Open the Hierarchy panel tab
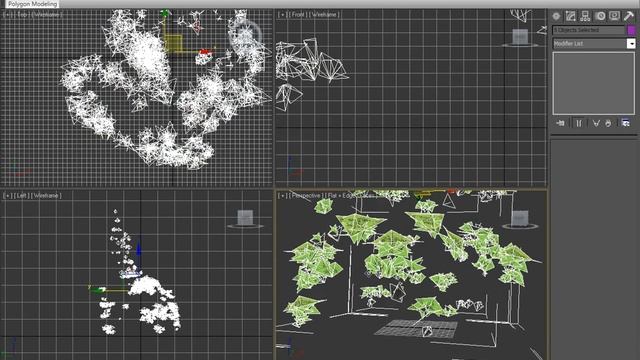Viewport: 640px width, 360px height. pyautogui.click(x=585, y=16)
